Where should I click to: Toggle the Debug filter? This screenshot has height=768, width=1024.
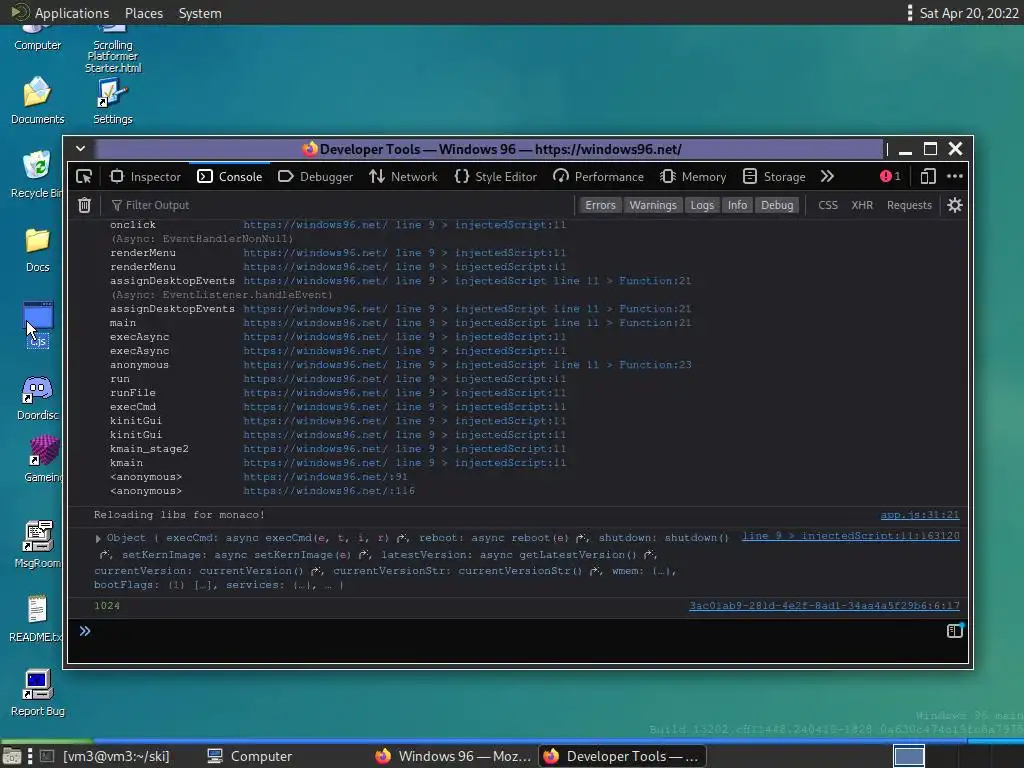(776, 205)
